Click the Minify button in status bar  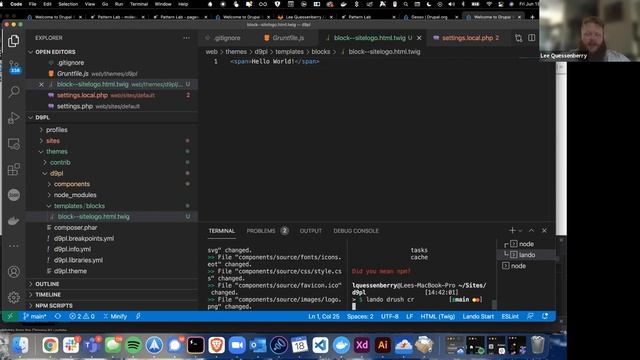point(115,316)
